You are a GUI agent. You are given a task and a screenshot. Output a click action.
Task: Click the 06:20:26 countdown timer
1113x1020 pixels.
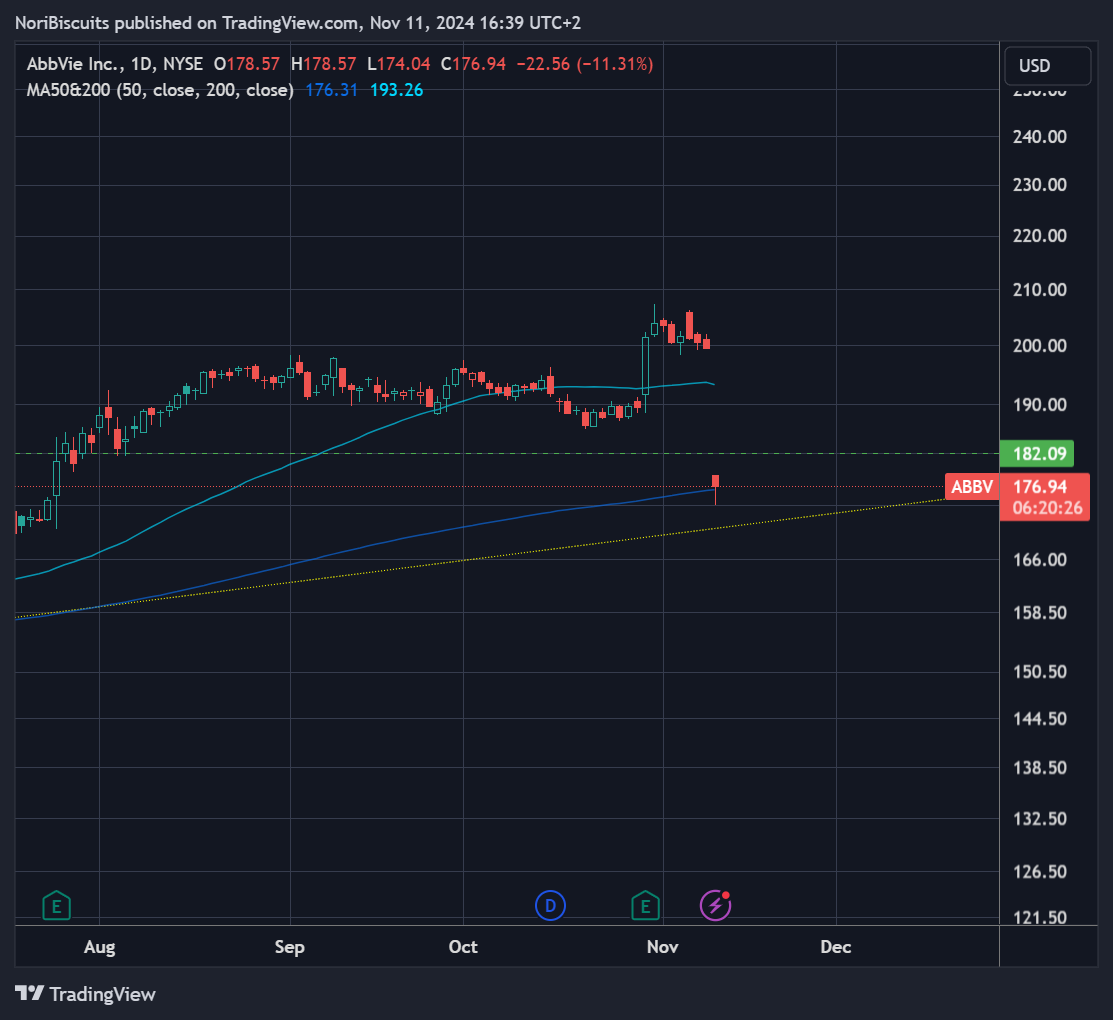tap(1048, 508)
